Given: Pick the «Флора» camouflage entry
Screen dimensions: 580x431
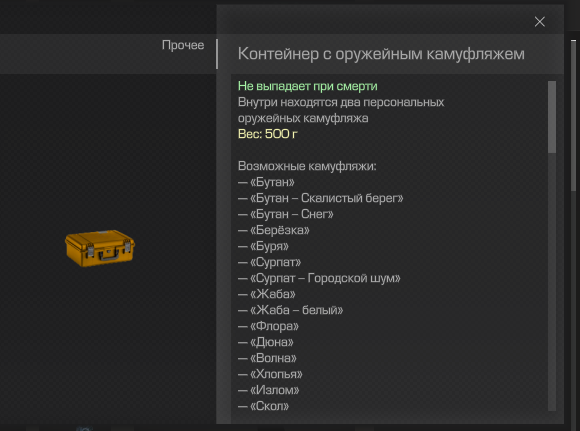Looking at the screenshot, I should 268,326.
